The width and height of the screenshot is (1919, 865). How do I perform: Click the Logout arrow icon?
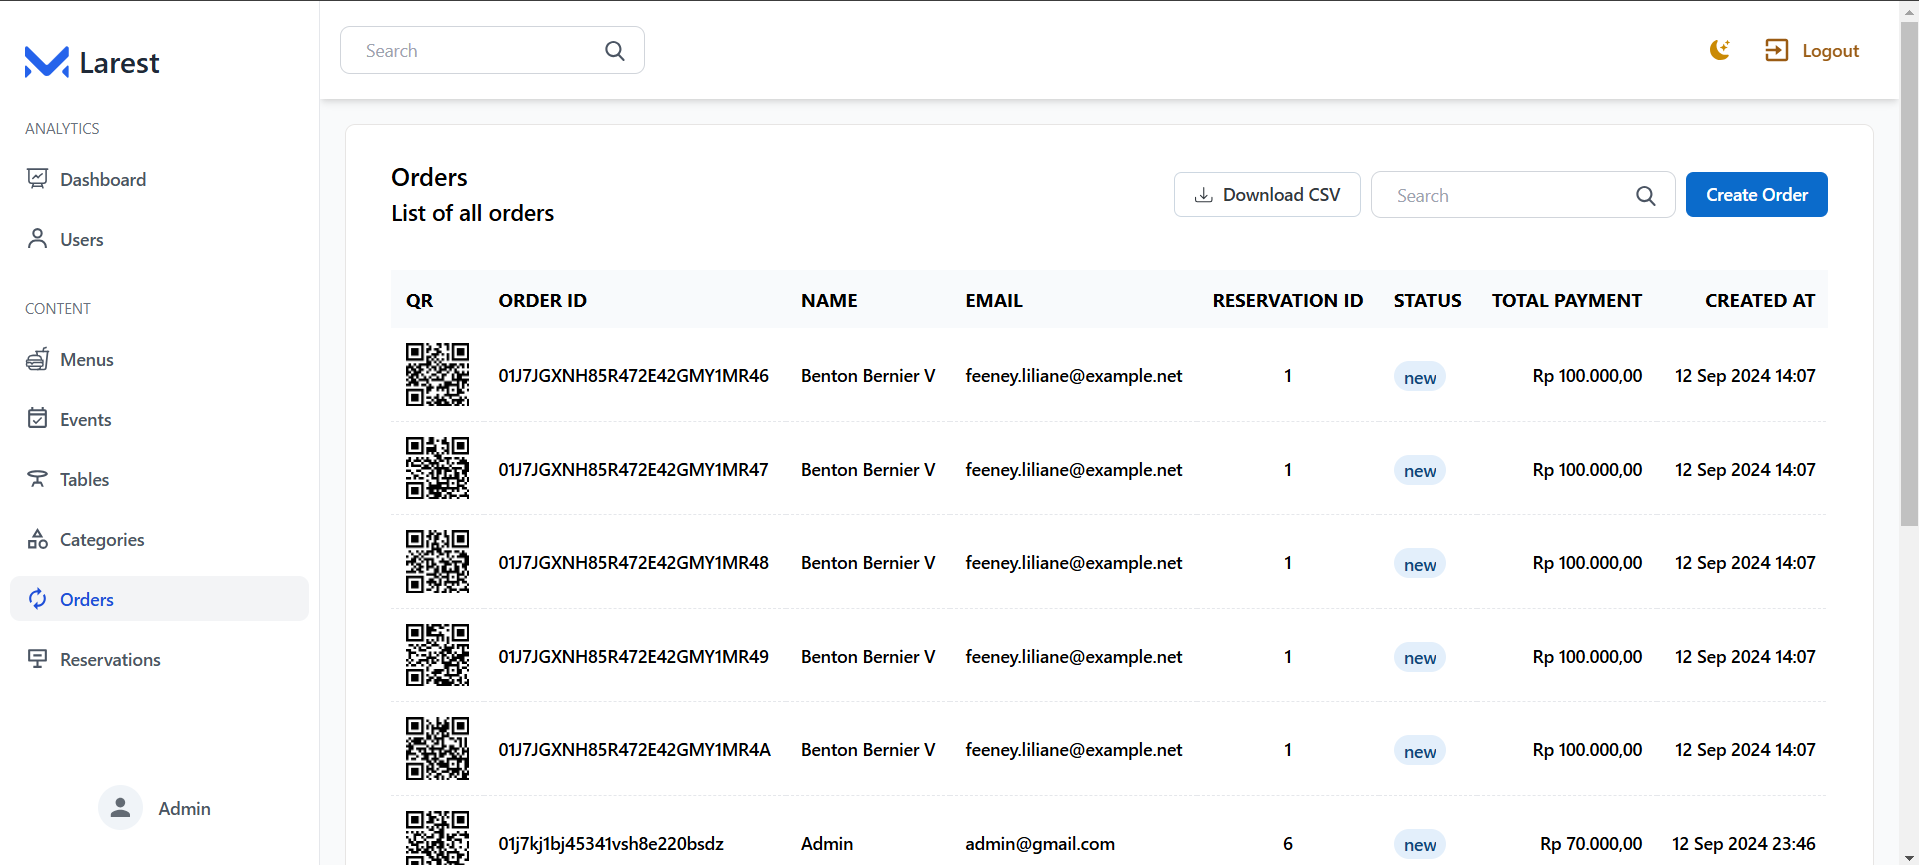(1776, 50)
